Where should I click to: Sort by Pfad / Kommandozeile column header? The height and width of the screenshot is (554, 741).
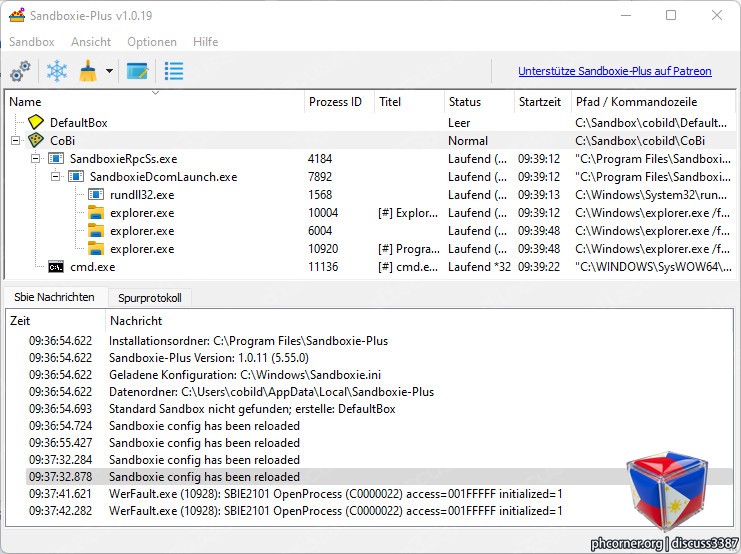[654, 102]
